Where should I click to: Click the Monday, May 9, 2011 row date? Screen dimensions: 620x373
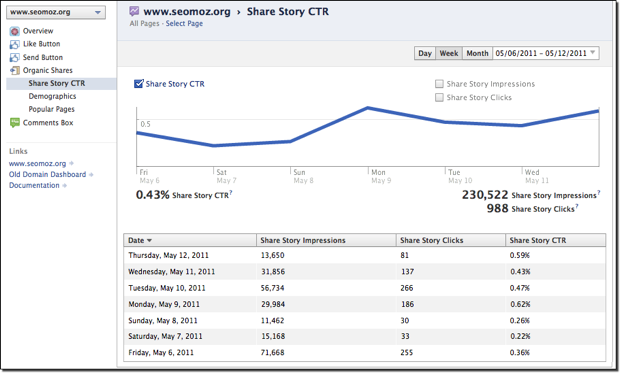click(164, 305)
